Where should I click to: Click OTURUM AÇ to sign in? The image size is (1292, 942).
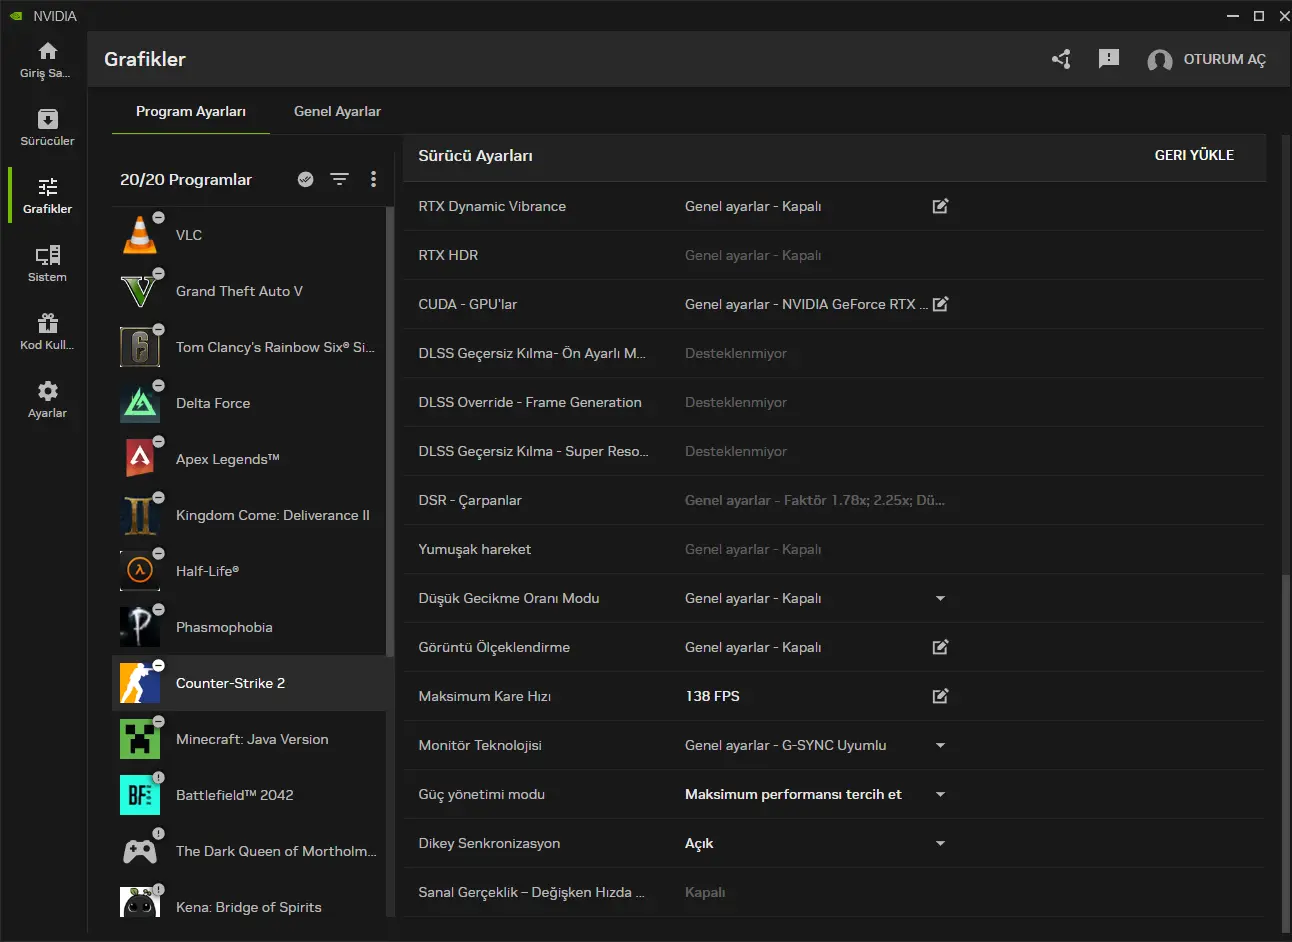[x=1225, y=59]
